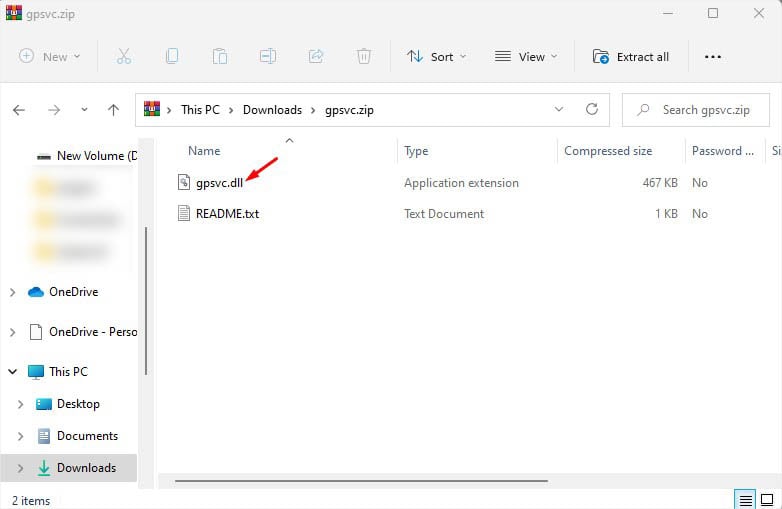Click the README.txt file icon
The height and width of the screenshot is (509, 782).
[x=184, y=213]
